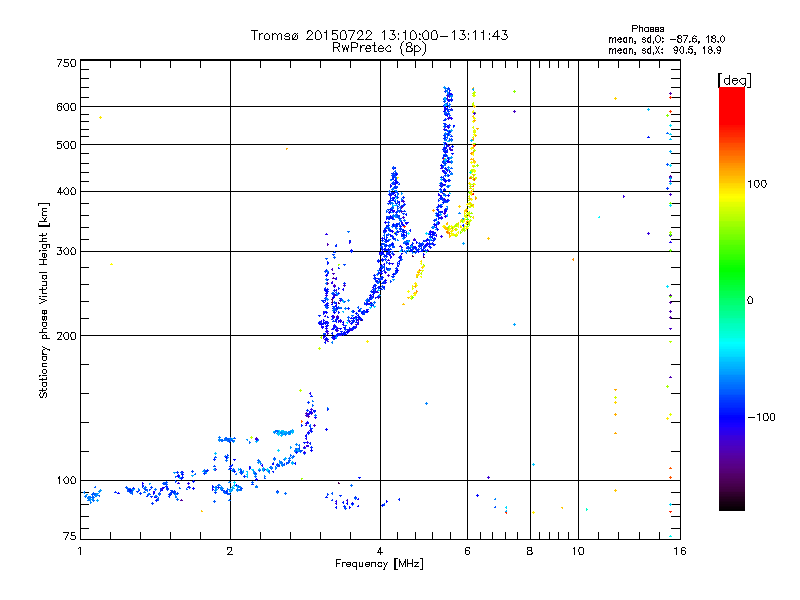Click the y-axis tick label '500'
Image resolution: width=800 pixels, height=600 pixels.
[66, 145]
